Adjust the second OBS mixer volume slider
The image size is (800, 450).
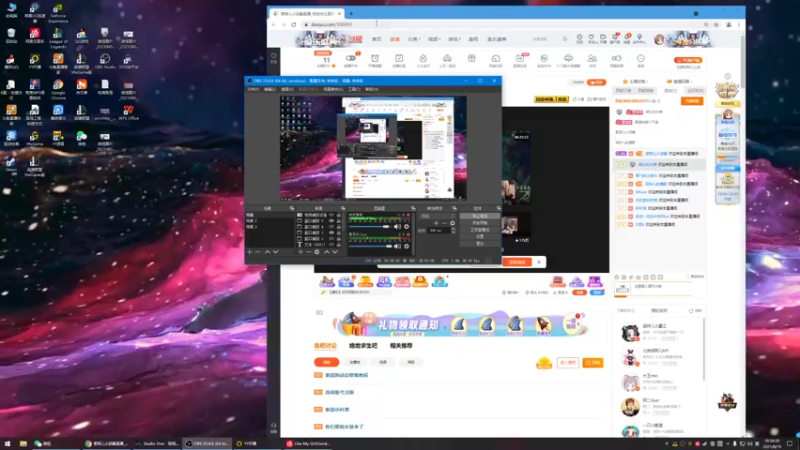click(x=370, y=246)
